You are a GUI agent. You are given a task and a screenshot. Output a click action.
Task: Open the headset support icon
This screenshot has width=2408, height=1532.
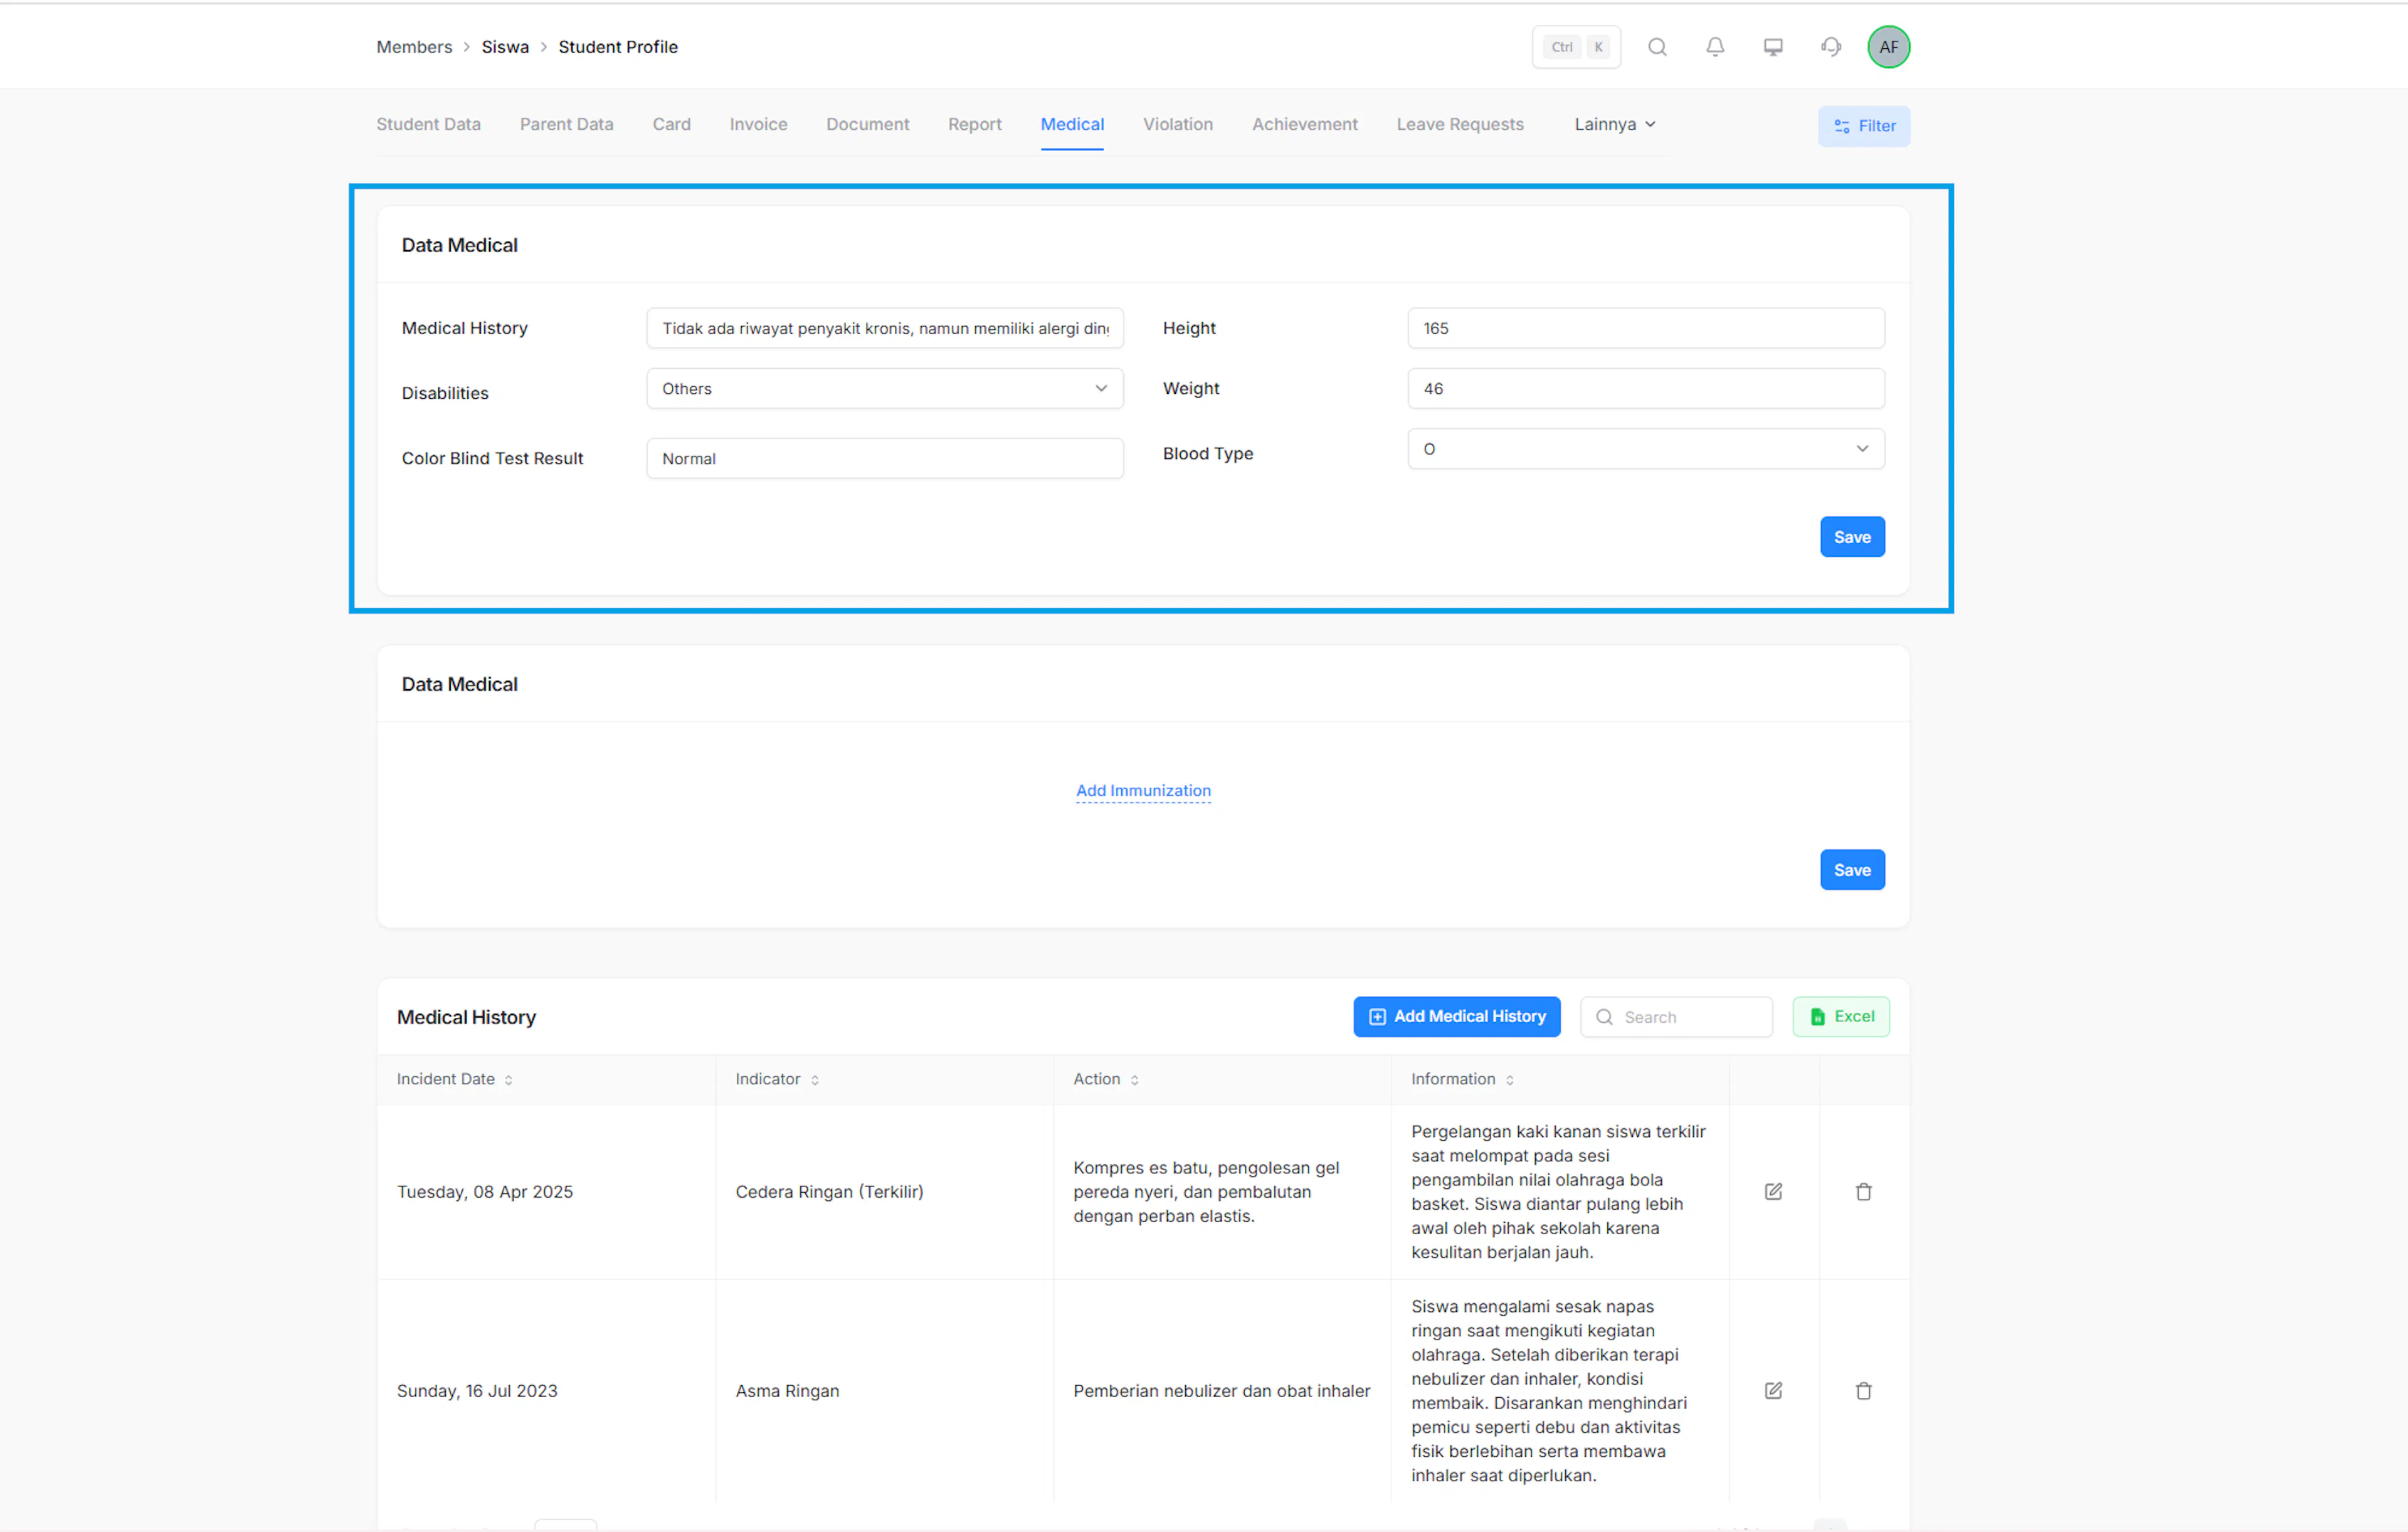pyautogui.click(x=1831, y=47)
